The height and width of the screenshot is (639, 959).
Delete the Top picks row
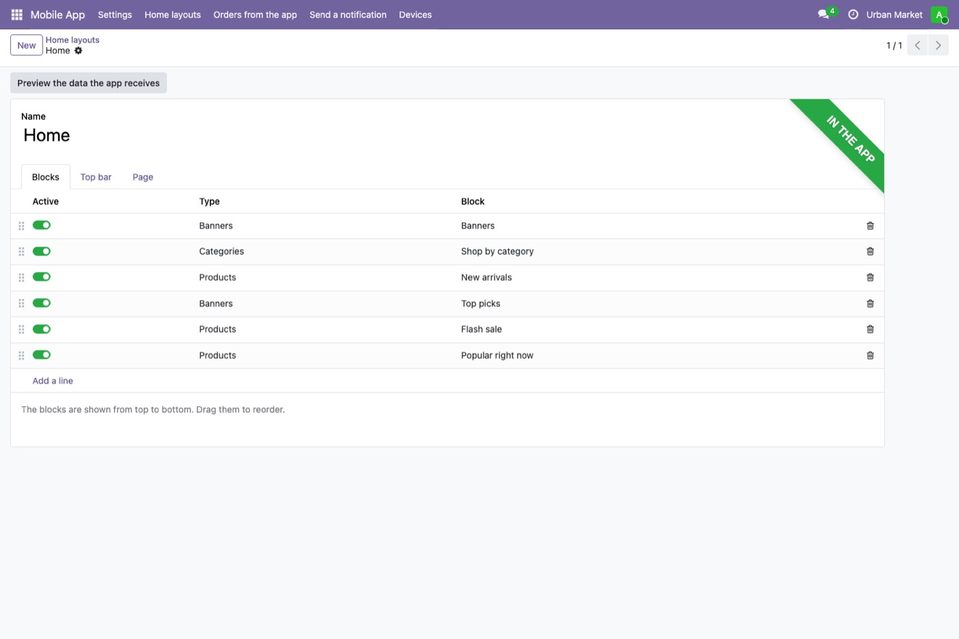pyautogui.click(x=870, y=303)
